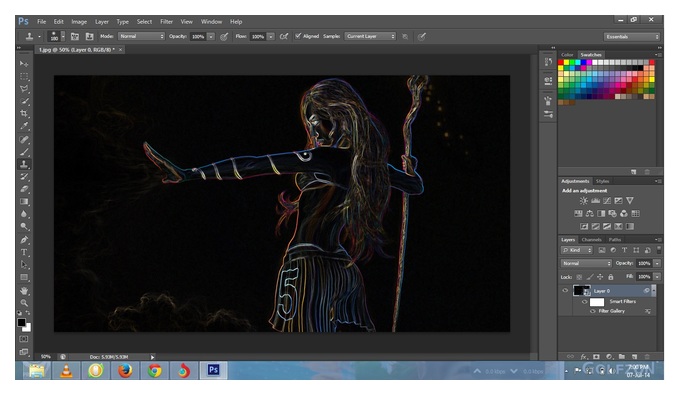Select the Layer 0 thumbnail
Screen dimensions: 680x395
581,291
